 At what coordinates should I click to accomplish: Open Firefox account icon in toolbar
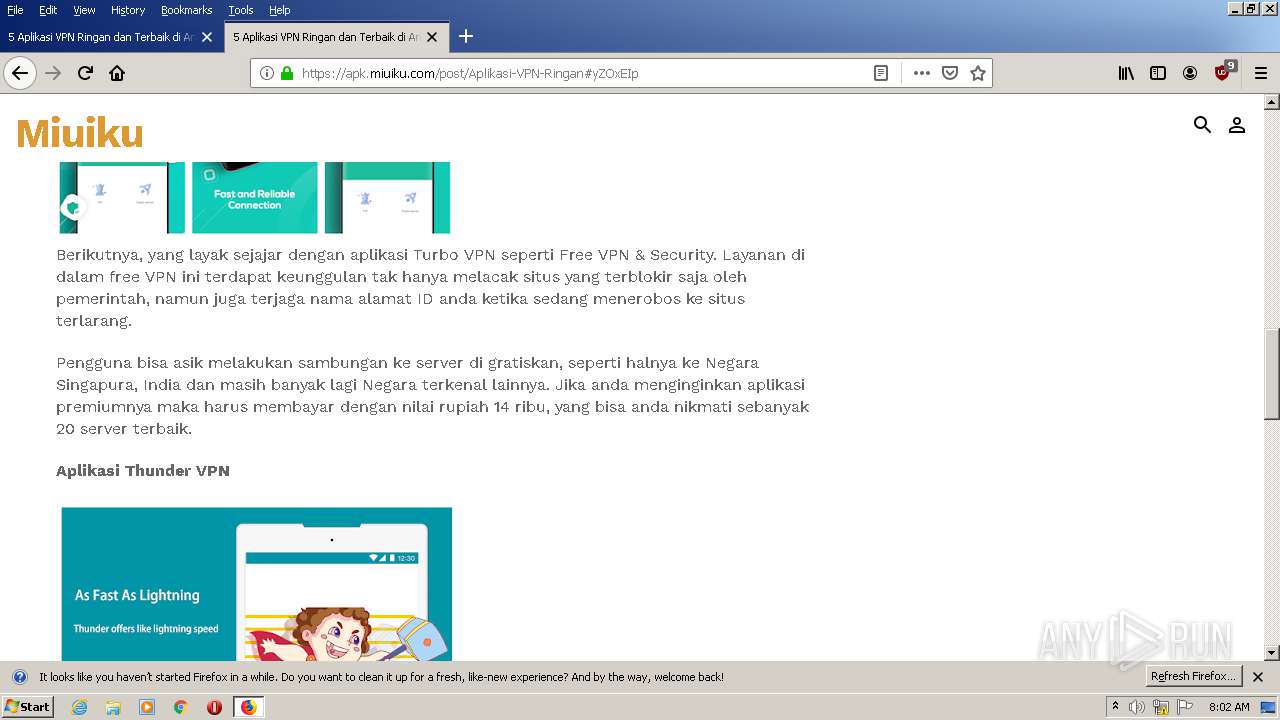coord(1190,73)
